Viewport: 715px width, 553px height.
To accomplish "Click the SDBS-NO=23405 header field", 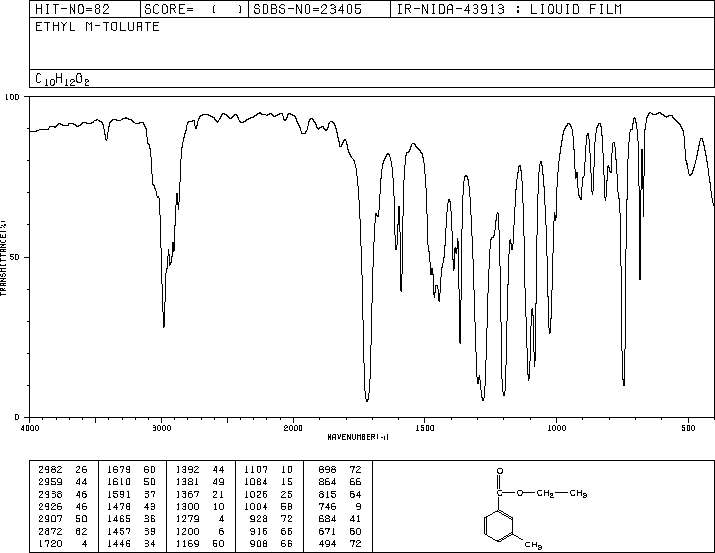I will coord(319,9).
